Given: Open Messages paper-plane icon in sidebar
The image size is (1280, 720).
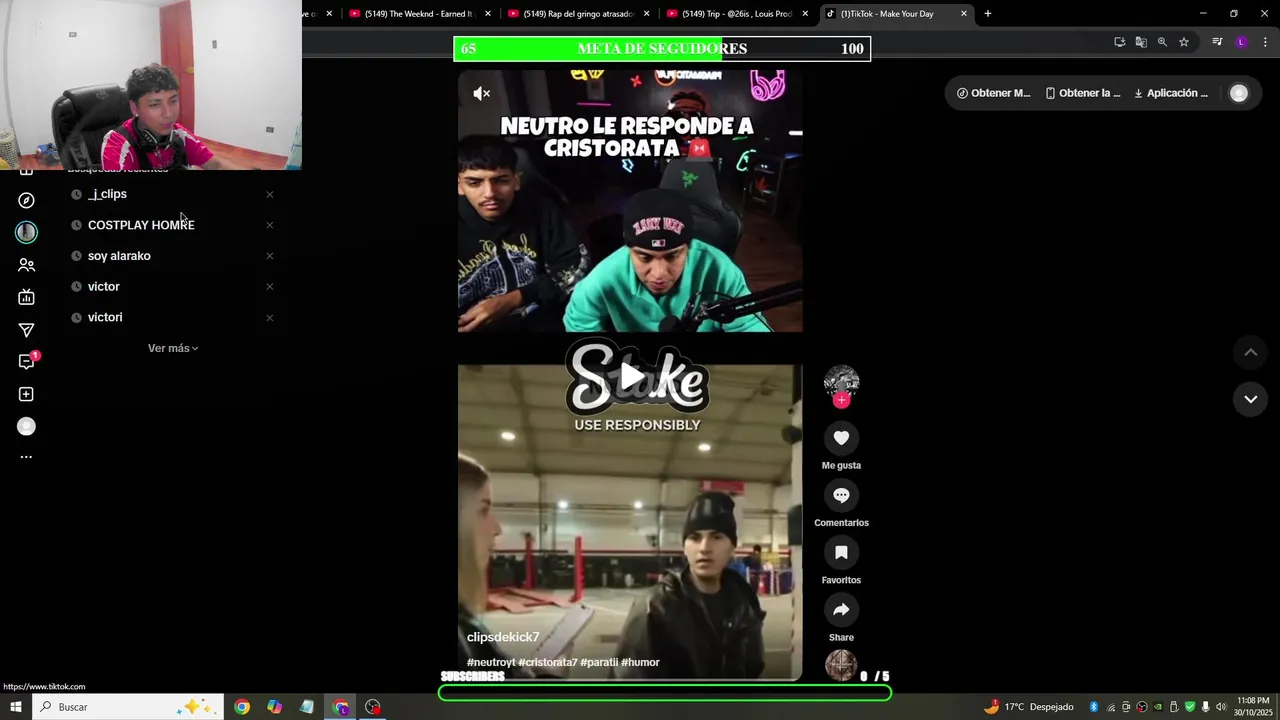Looking at the screenshot, I should (27, 330).
